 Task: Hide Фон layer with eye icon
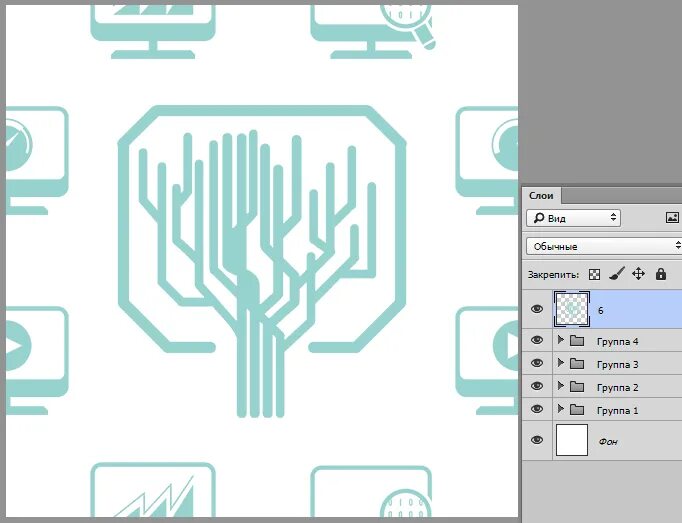[x=537, y=440]
